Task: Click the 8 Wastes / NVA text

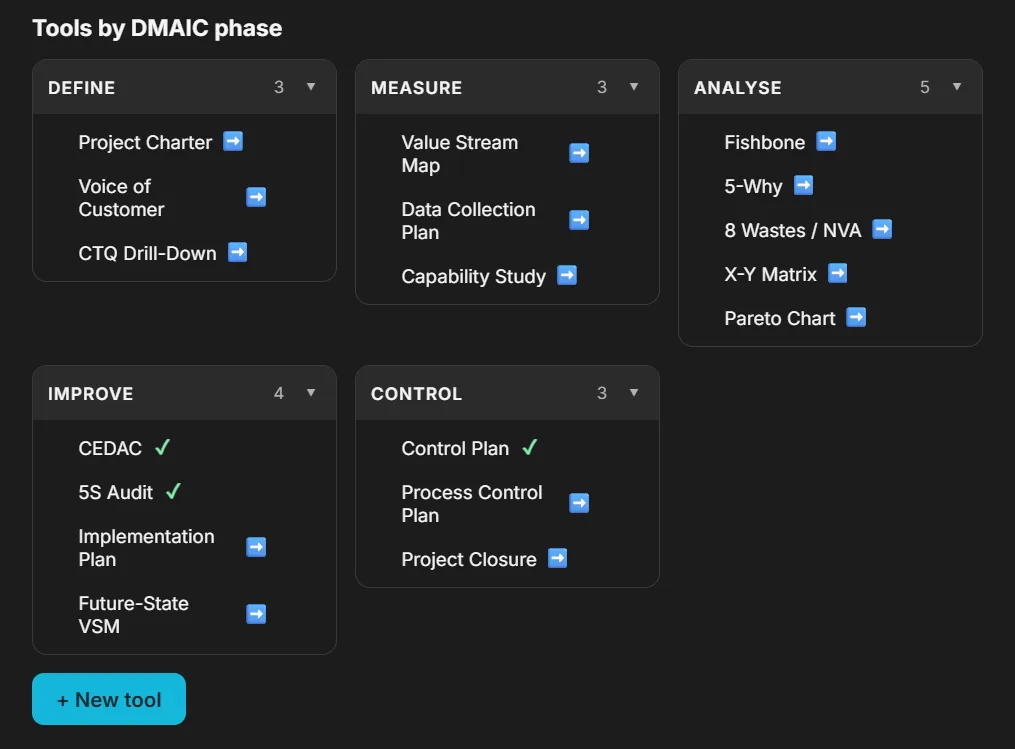Action: 793,230
